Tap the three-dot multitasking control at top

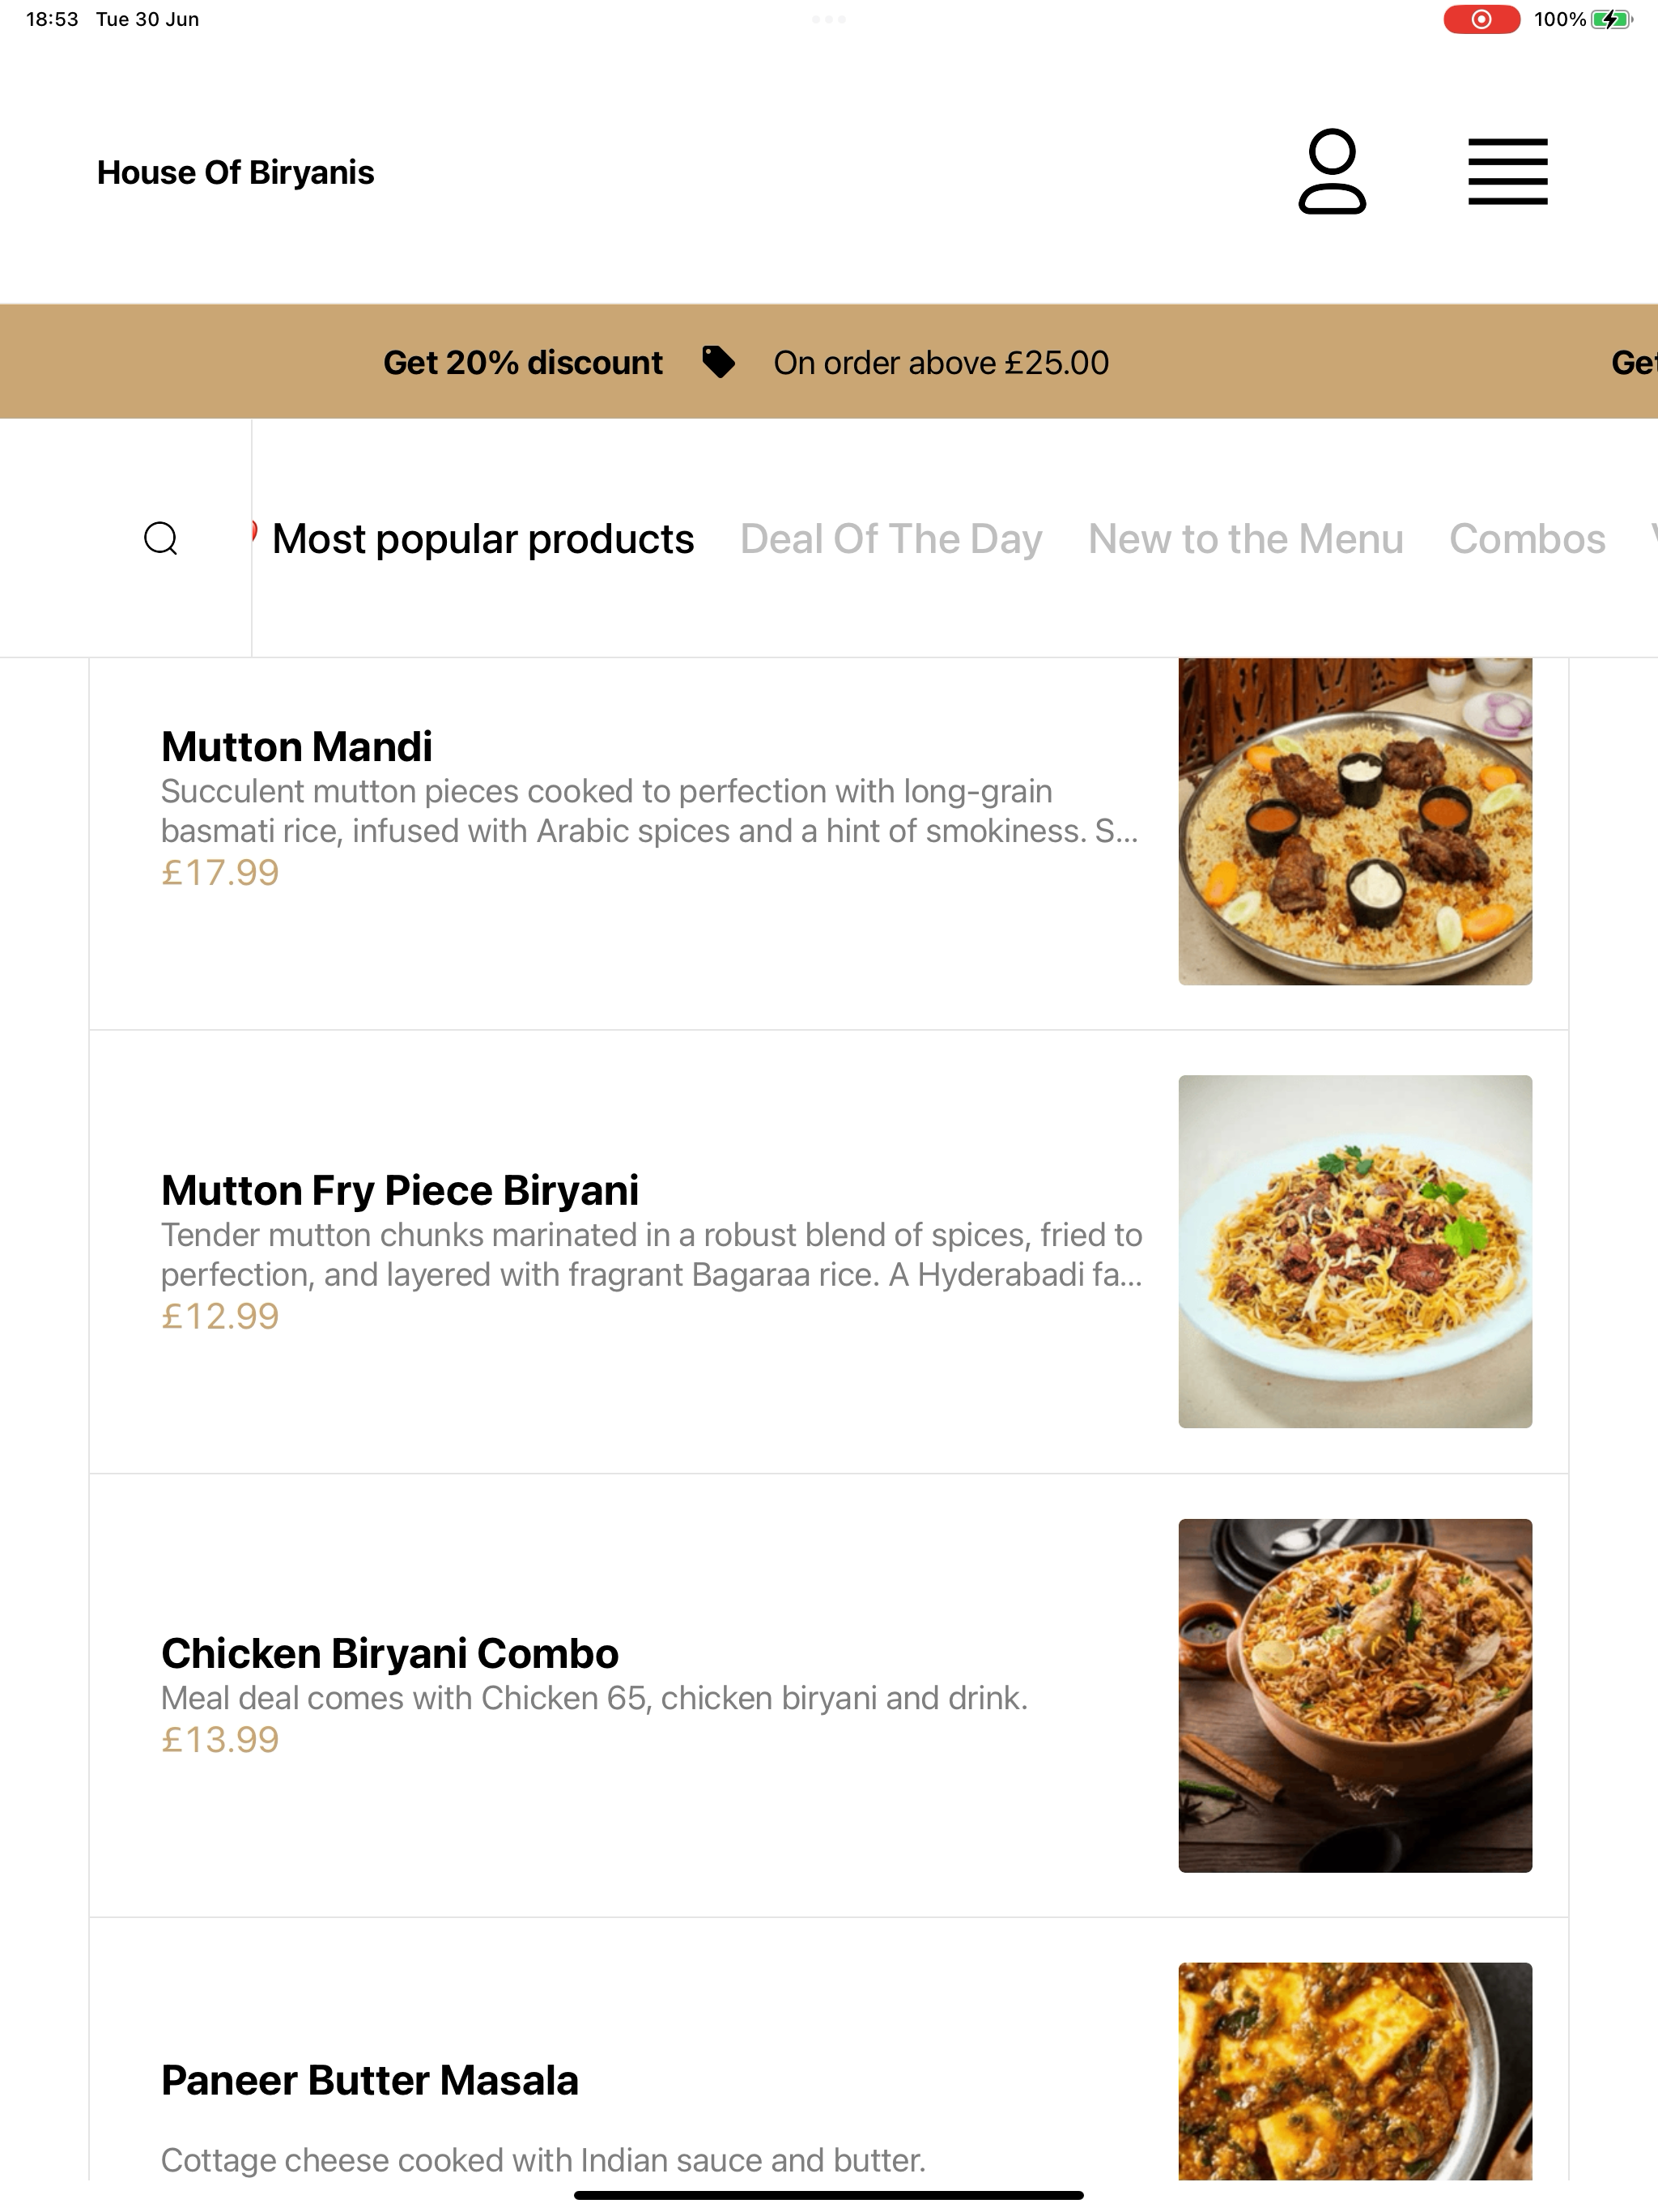point(829,19)
